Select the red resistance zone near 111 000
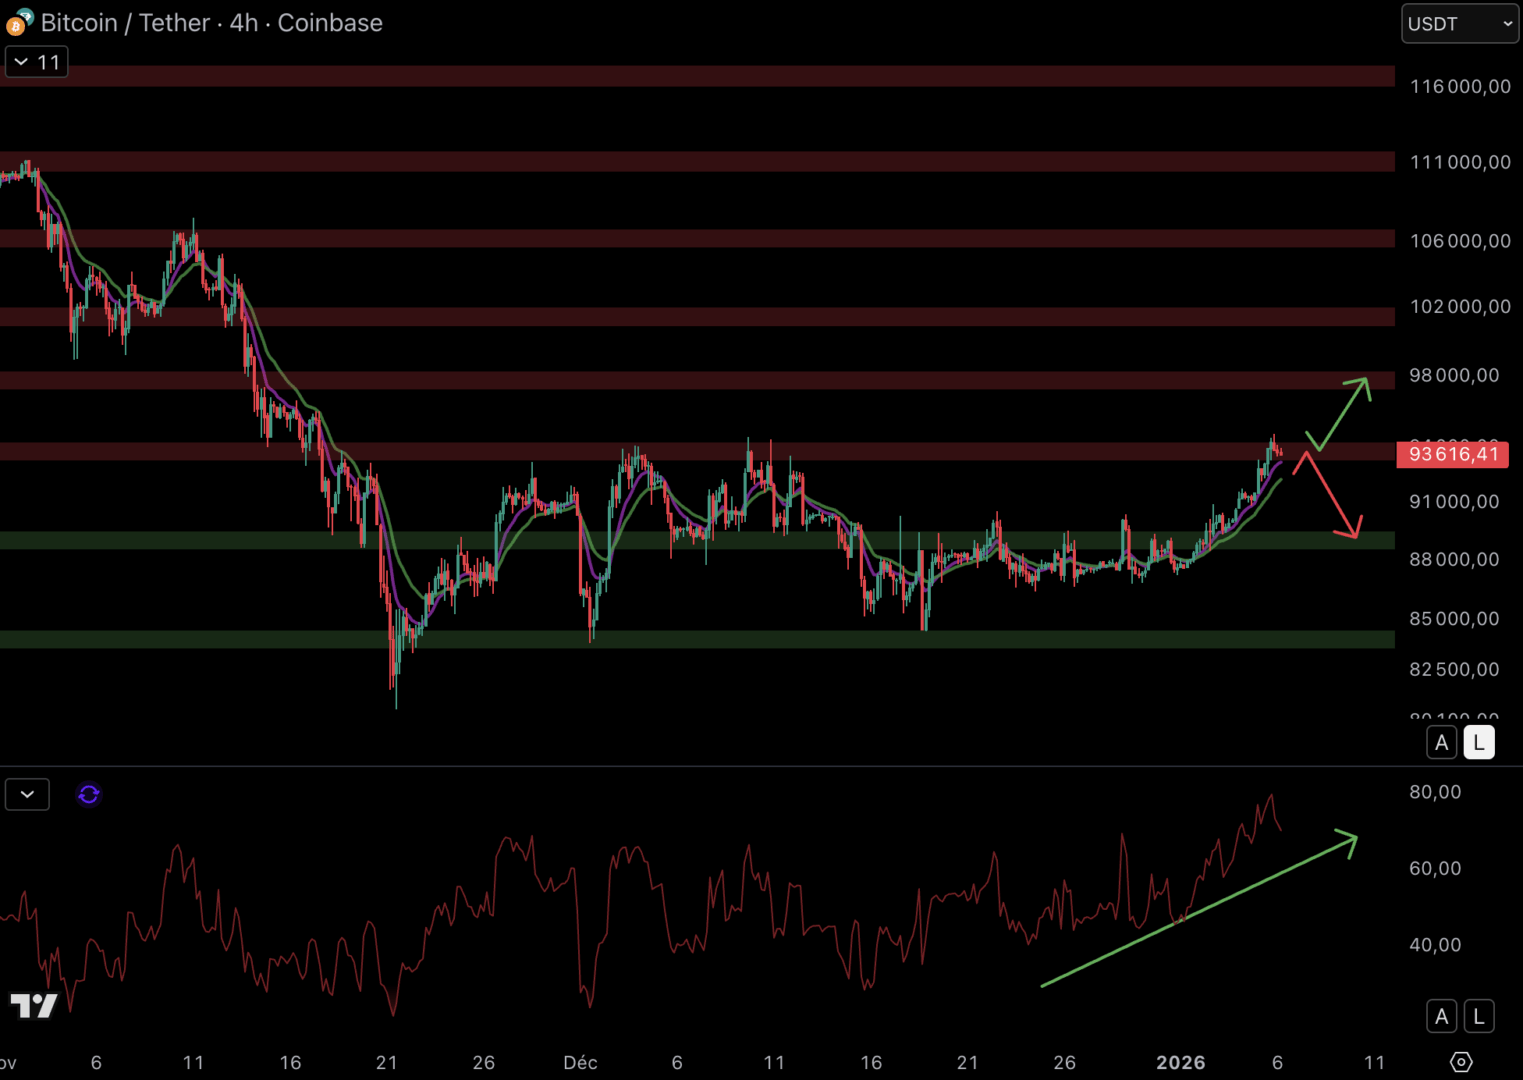The image size is (1523, 1080). [x=700, y=162]
